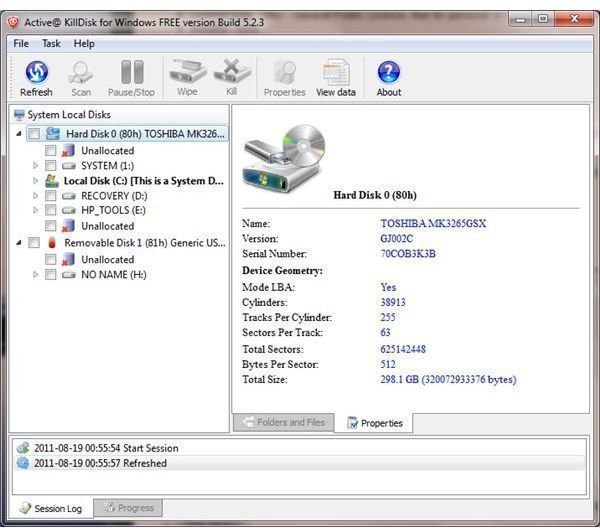Image resolution: width=600 pixels, height=530 pixels.
Task: Click the Unallocated icon under Removable Disk 1
Action: coord(68,259)
